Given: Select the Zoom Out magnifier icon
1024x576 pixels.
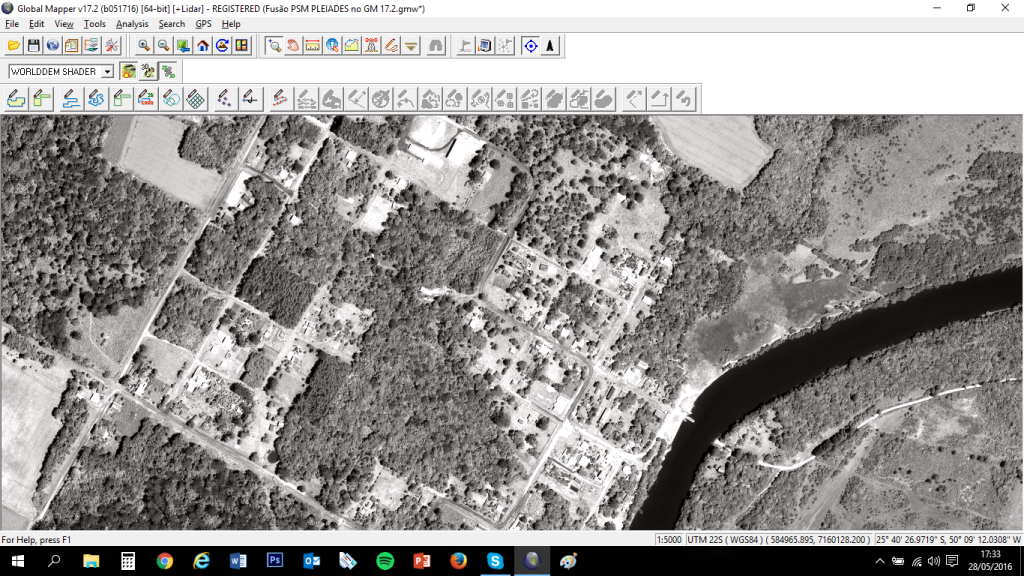Looking at the screenshot, I should point(163,45).
